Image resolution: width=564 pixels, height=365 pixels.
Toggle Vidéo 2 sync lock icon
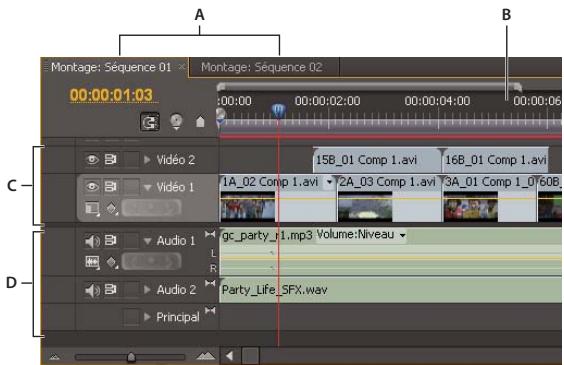(x=110, y=159)
